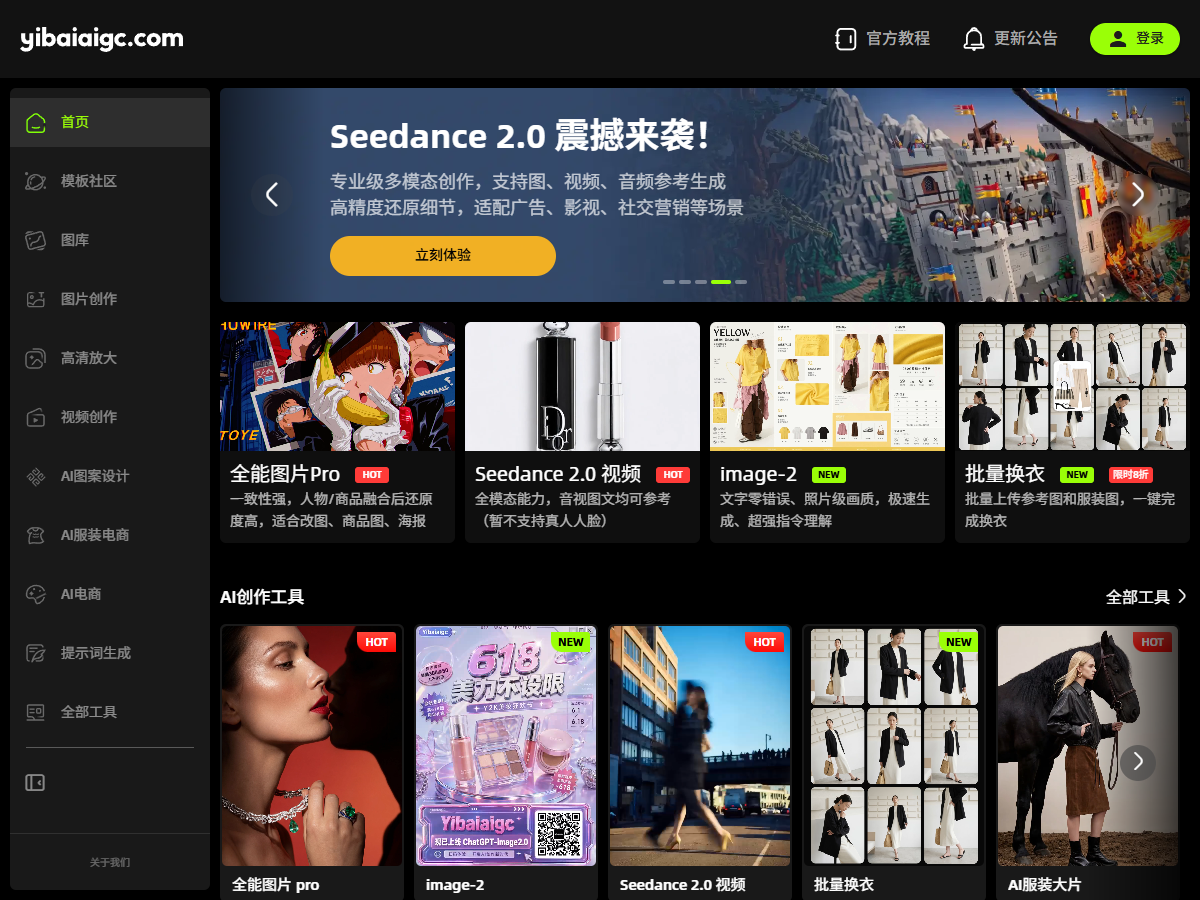1200x900 pixels.
Task: Click the green 登录 login button
Action: (1135, 39)
